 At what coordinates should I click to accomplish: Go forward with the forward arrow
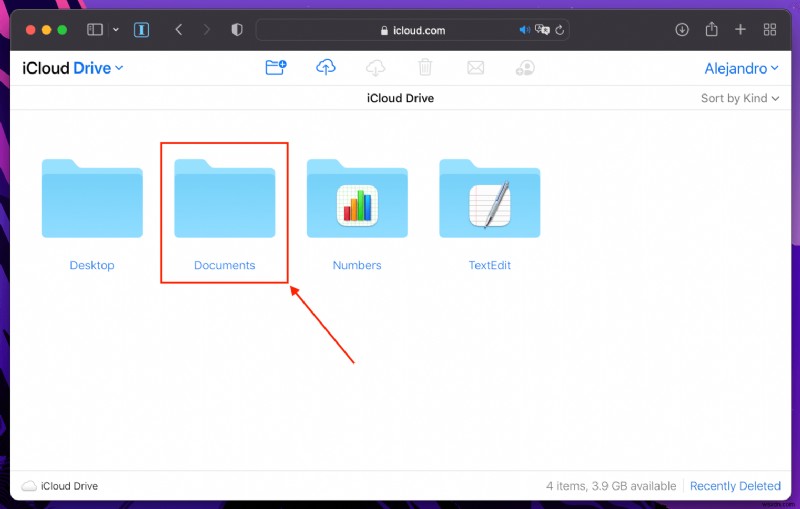pos(206,30)
